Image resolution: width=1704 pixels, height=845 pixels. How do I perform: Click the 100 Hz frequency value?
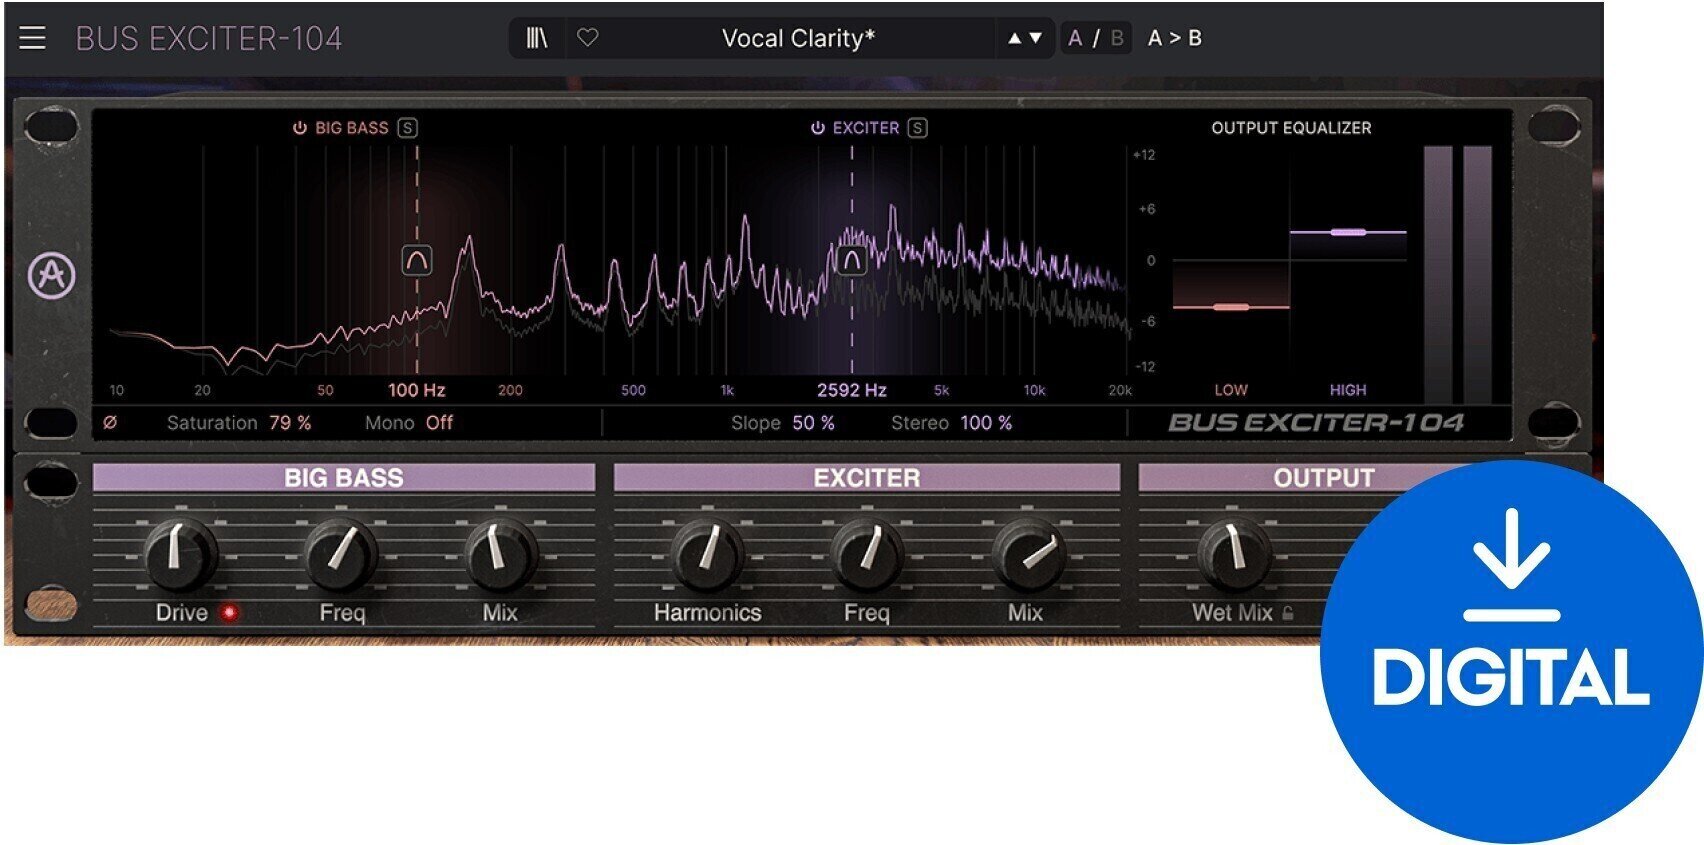point(417,390)
